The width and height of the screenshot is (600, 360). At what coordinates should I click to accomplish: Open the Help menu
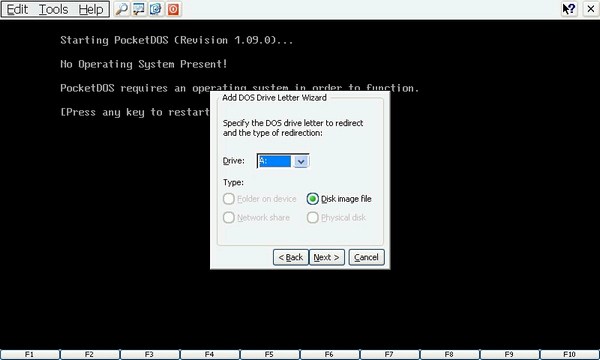pyautogui.click(x=91, y=9)
